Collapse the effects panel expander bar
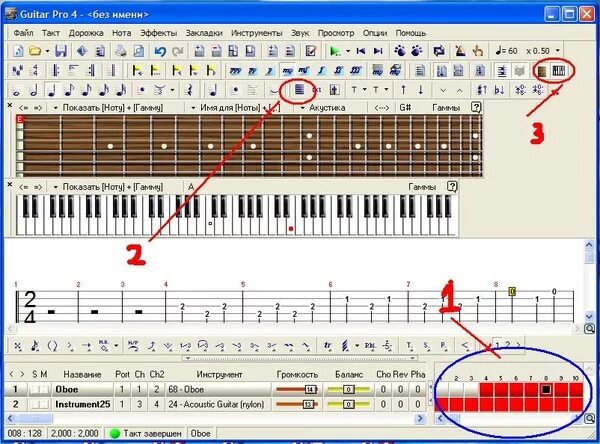 click(x=300, y=358)
